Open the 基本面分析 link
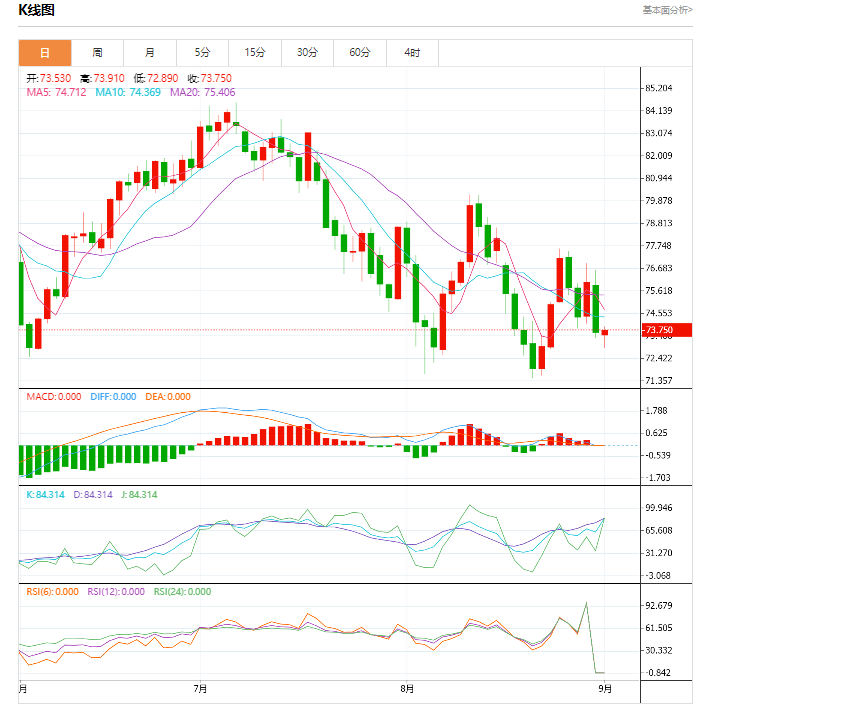 667,10
